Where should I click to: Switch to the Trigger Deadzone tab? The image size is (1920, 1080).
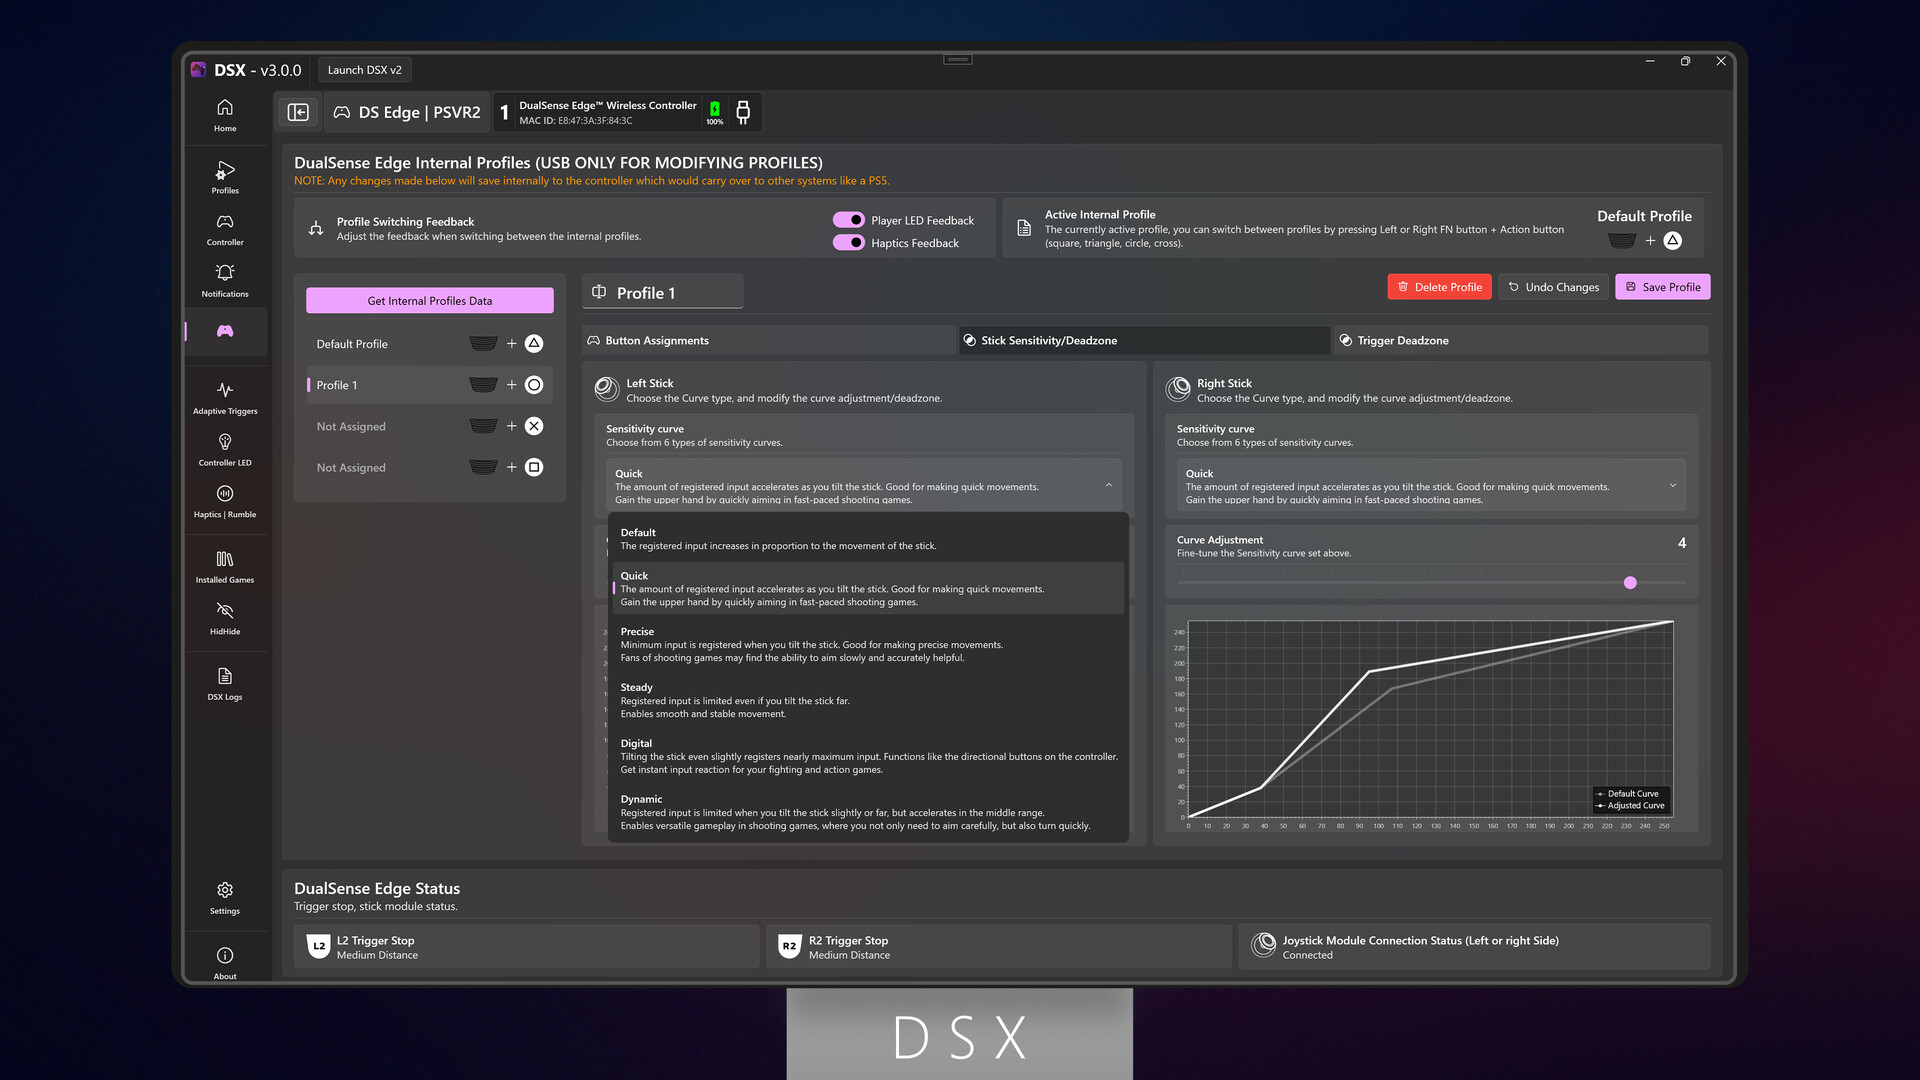(x=1520, y=340)
